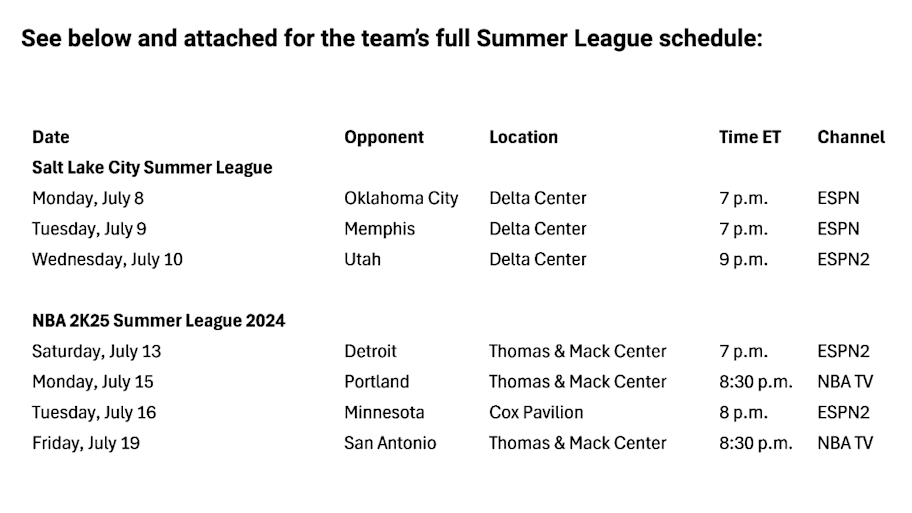
Task: Click the Cox Pavilion location cell
Action: click(x=536, y=412)
